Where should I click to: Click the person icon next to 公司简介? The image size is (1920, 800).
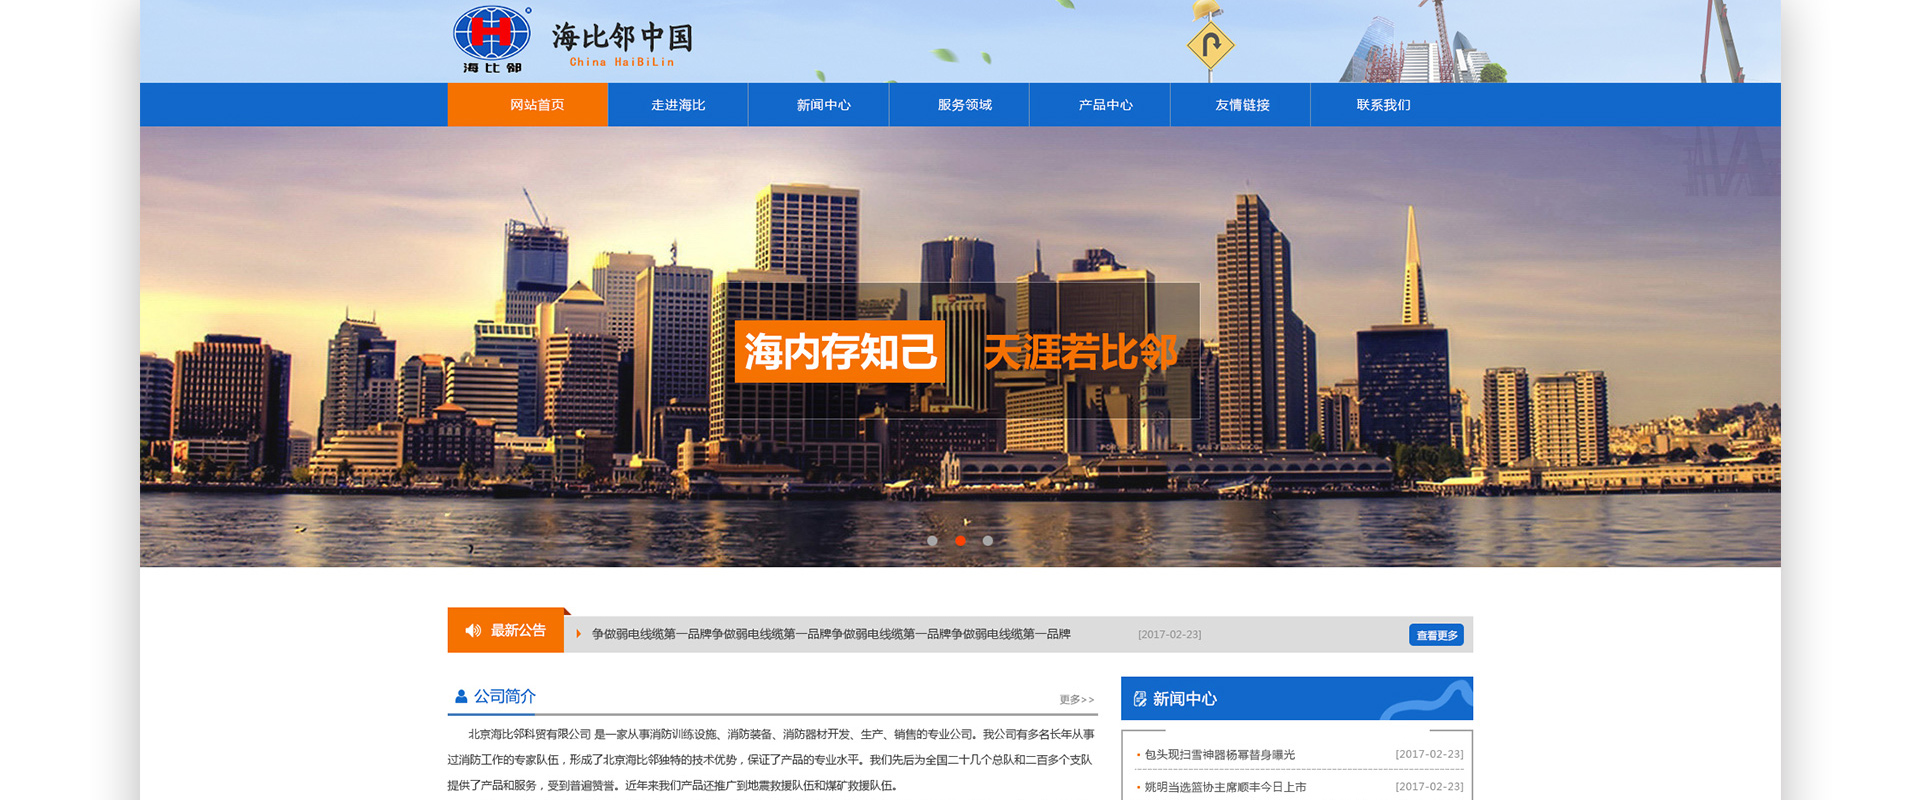tap(461, 696)
